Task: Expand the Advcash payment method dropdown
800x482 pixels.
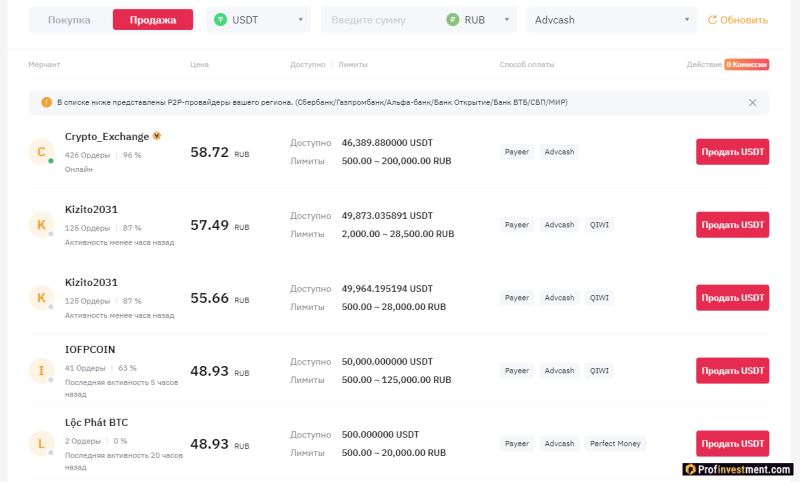Action: [x=612, y=20]
